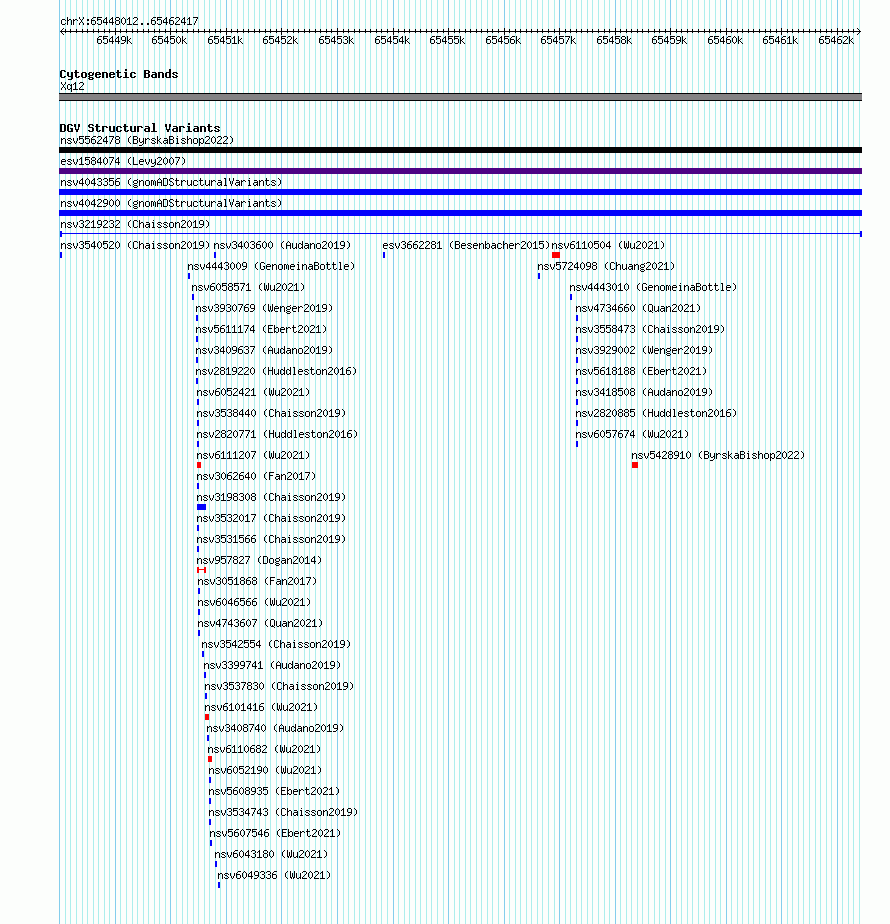
Task: Open esv3662281 (Besenbacher2015) variant
Action: 466,245
